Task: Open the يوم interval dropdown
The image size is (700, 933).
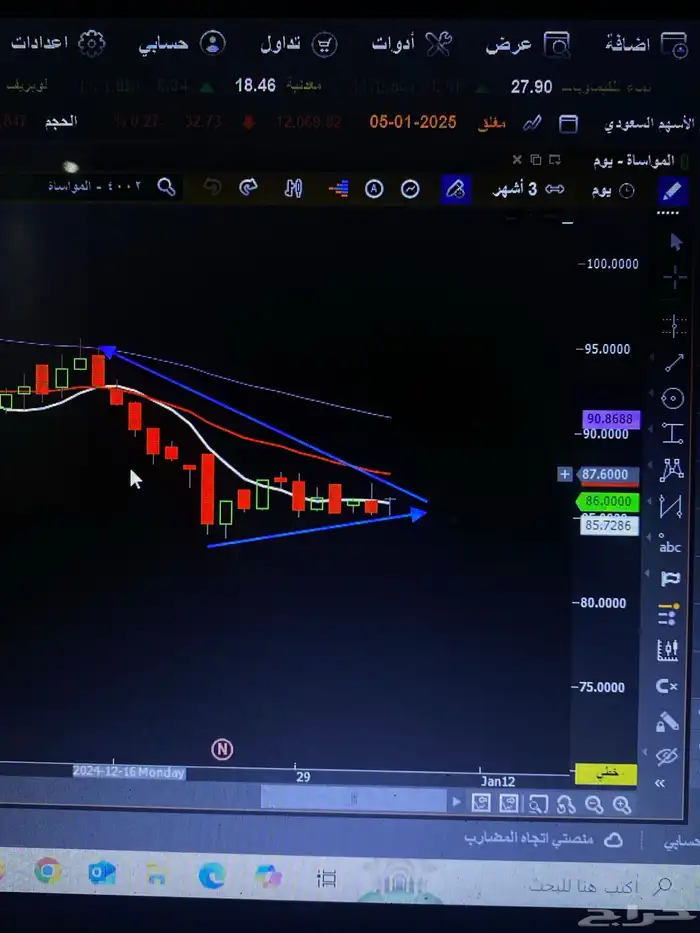Action: 611,190
